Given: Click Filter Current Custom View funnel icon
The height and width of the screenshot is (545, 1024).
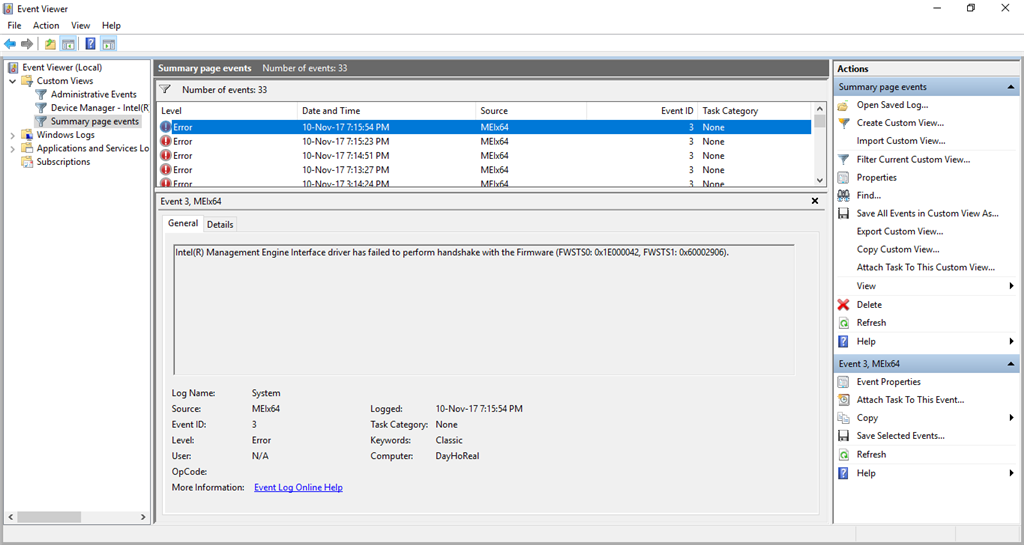Looking at the screenshot, I should coord(844,159).
